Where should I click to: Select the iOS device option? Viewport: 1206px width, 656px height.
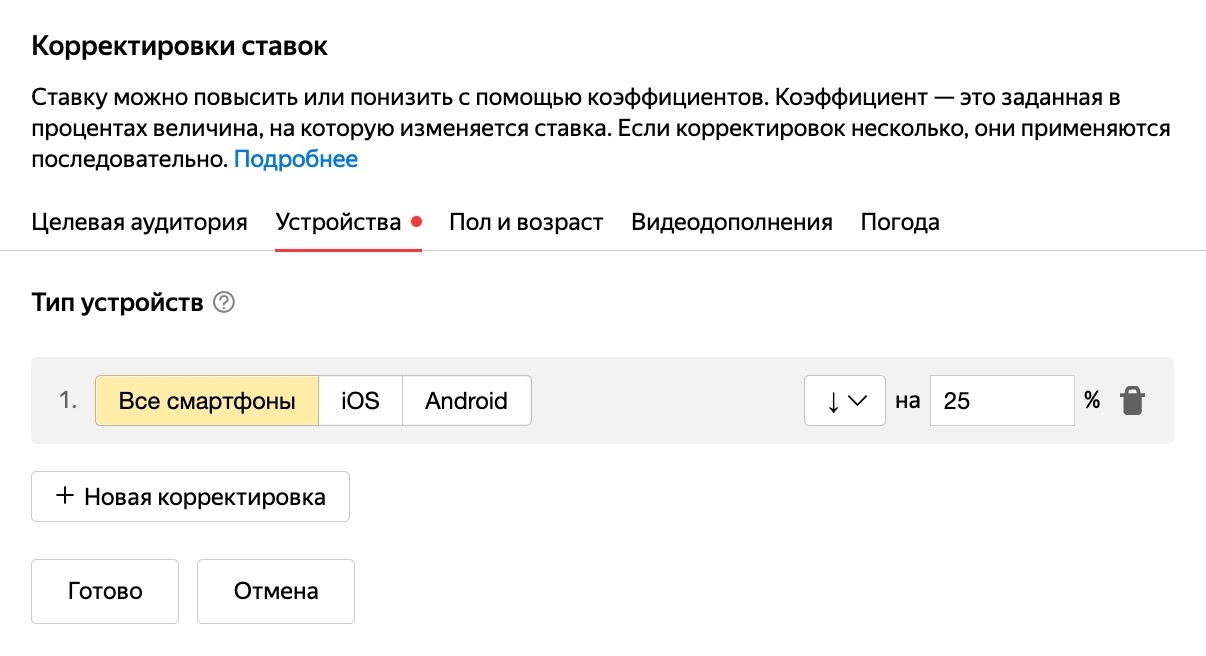point(360,399)
